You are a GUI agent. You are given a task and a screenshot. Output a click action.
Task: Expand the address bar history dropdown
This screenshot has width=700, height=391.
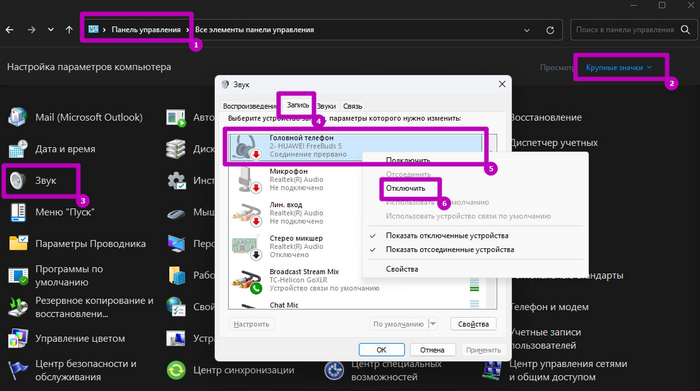[x=527, y=30]
